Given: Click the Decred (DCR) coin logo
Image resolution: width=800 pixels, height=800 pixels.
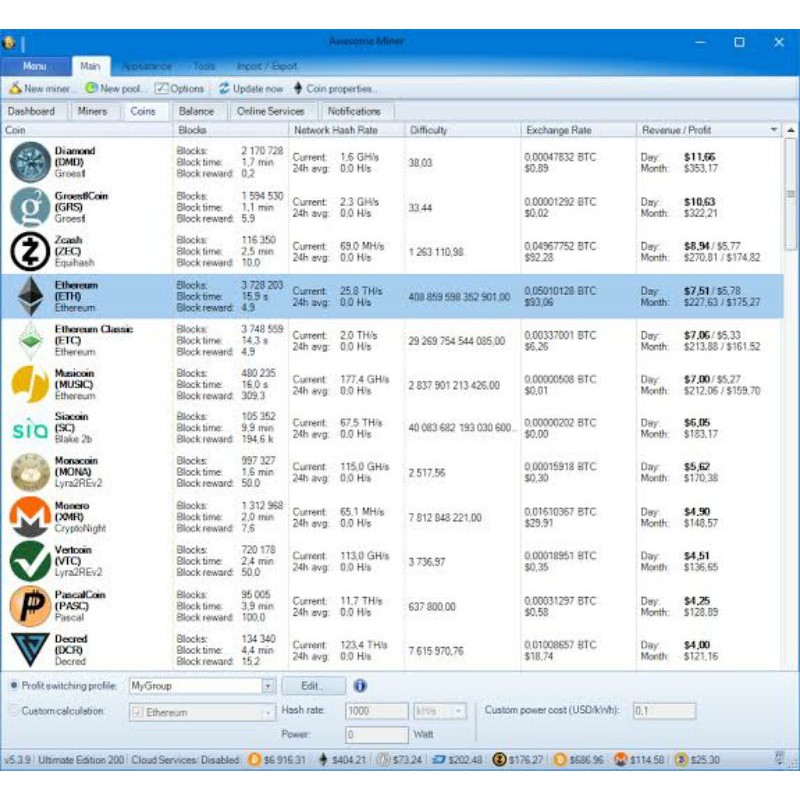Looking at the screenshot, I should (30, 650).
